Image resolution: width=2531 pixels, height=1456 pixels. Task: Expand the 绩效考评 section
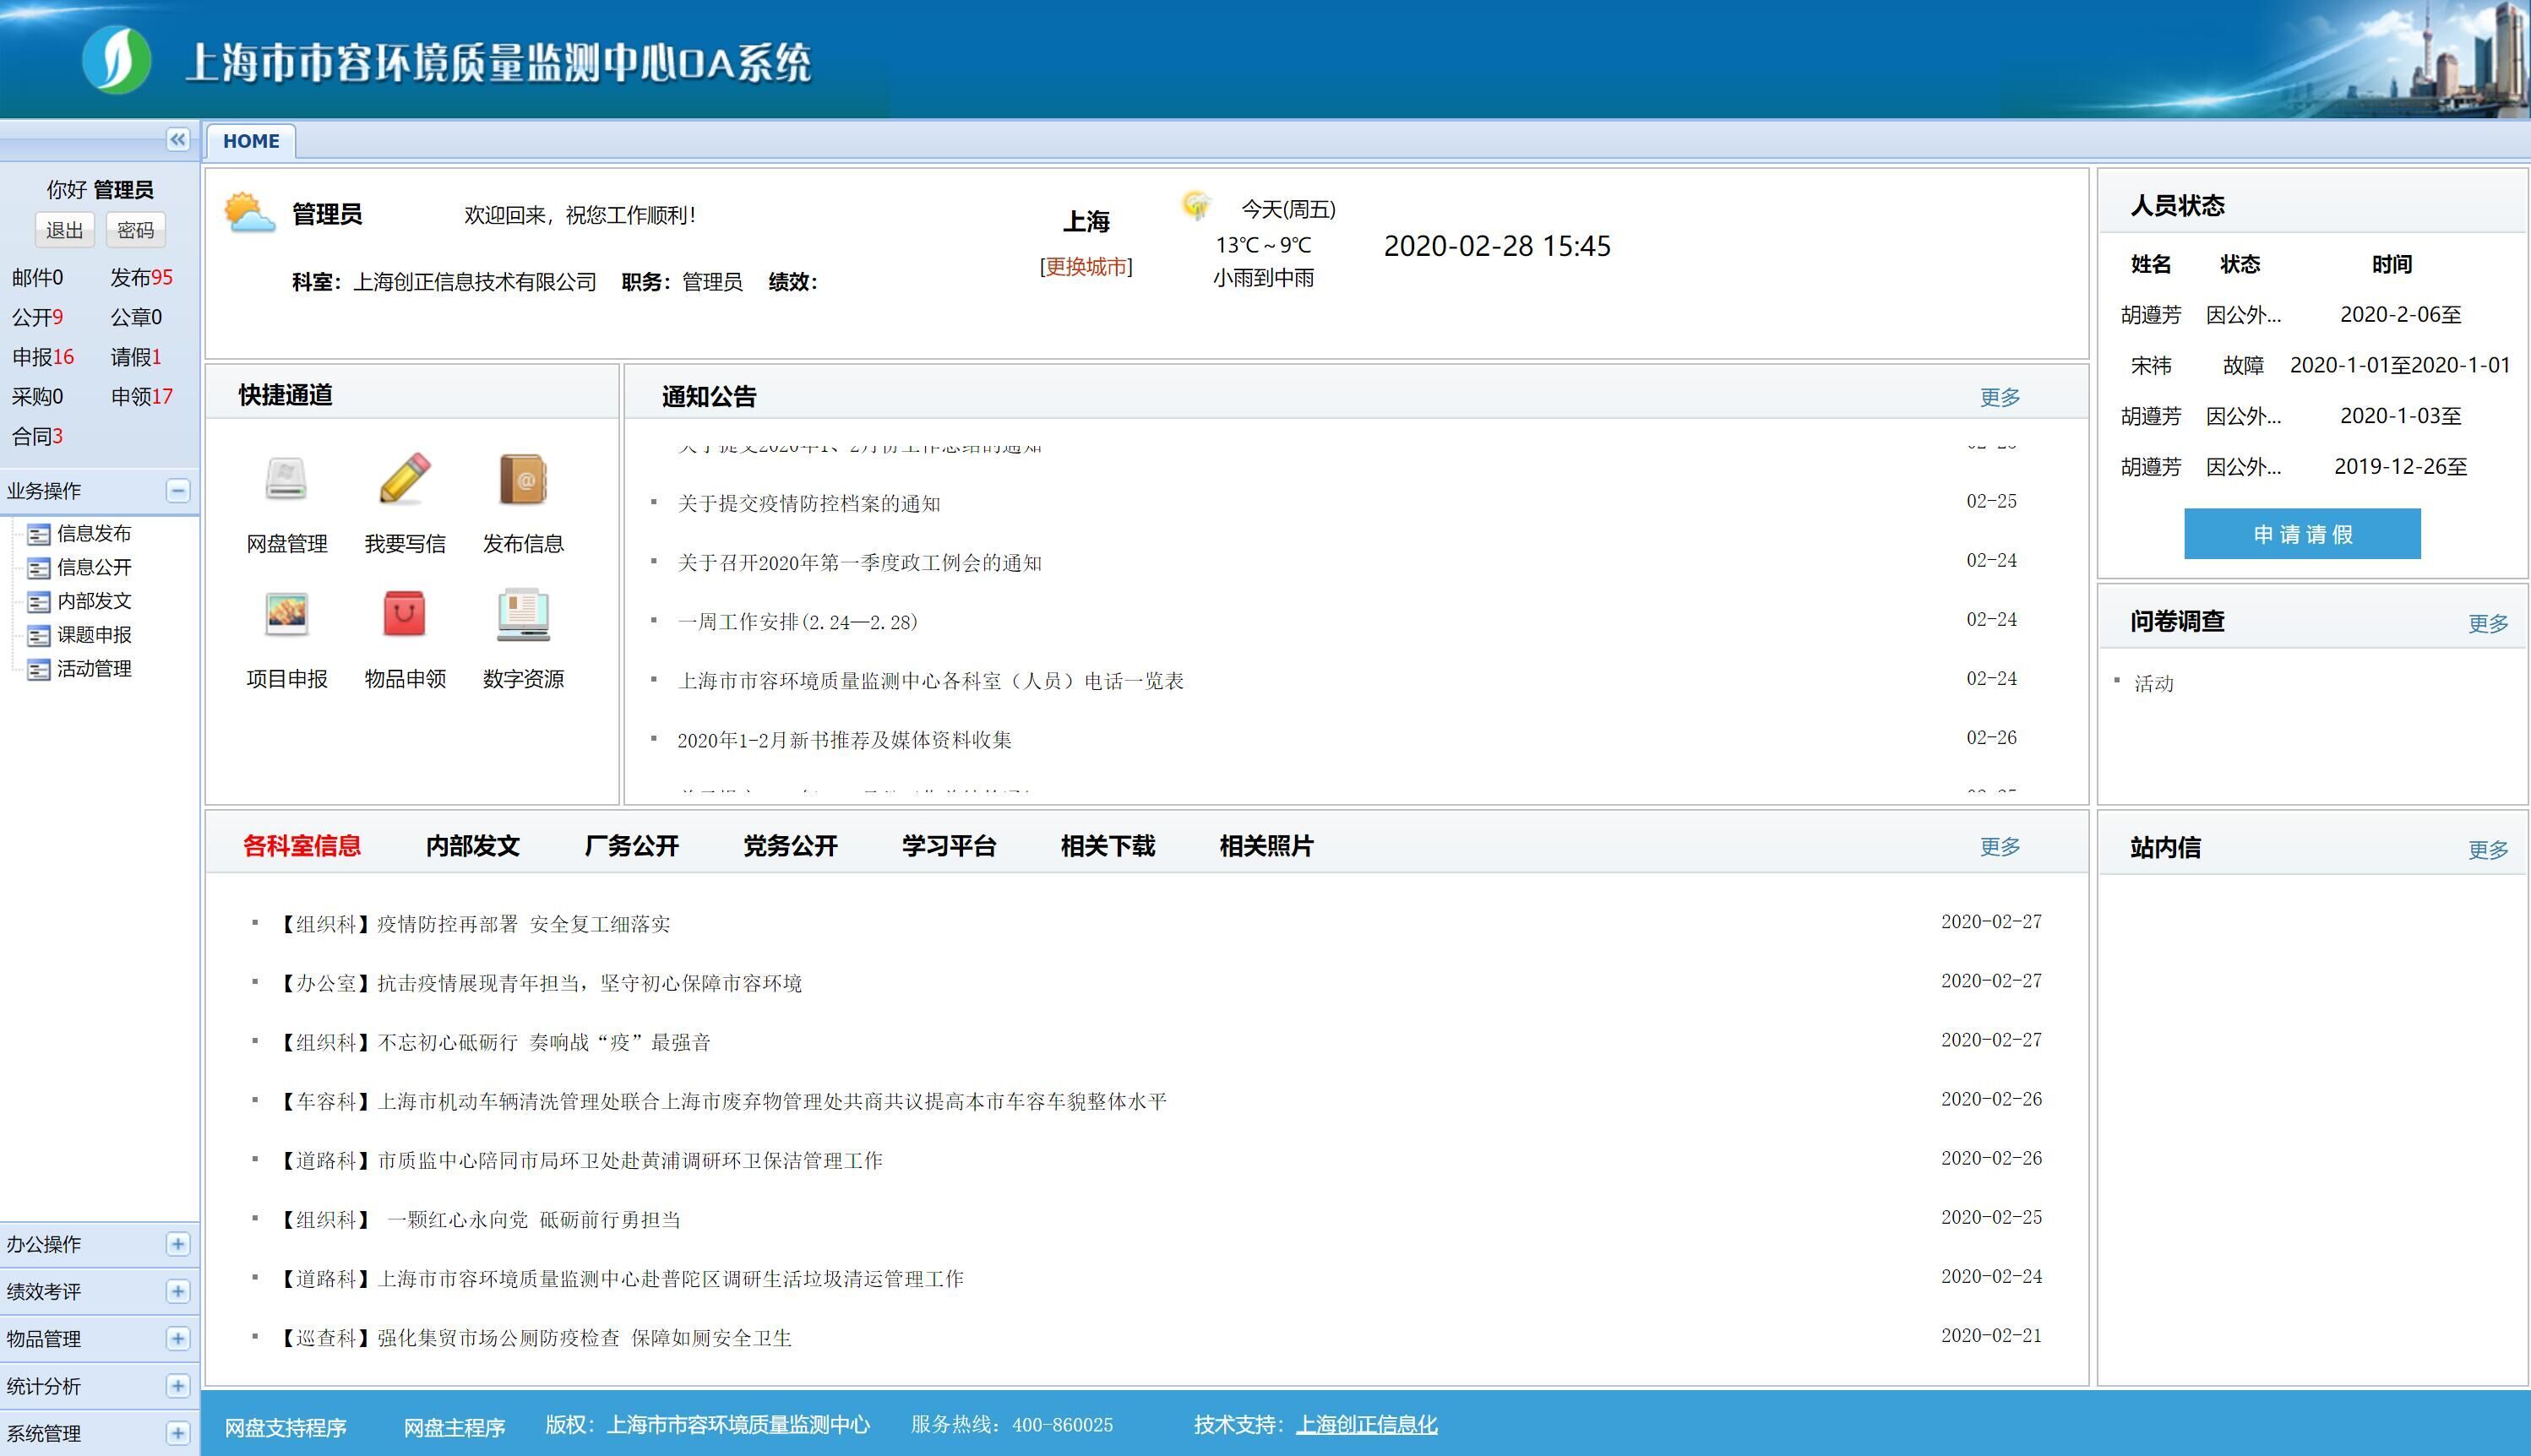(x=178, y=1291)
